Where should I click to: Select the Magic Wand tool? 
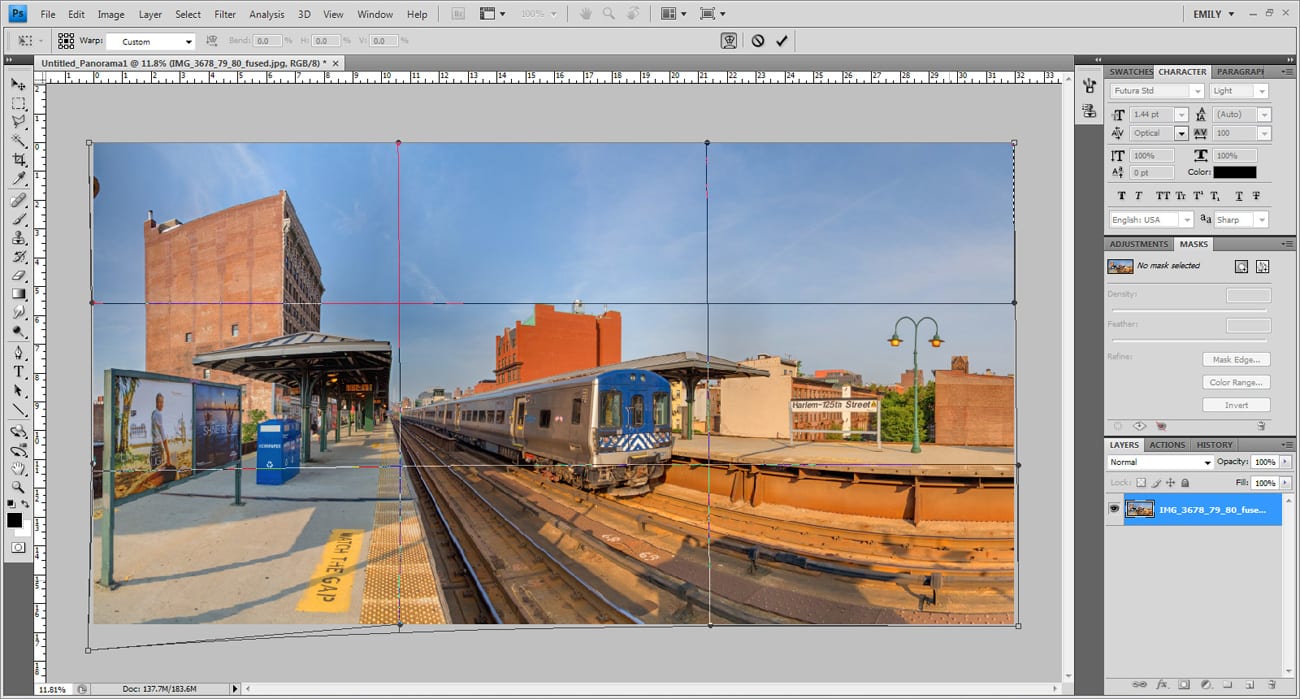click(18, 141)
